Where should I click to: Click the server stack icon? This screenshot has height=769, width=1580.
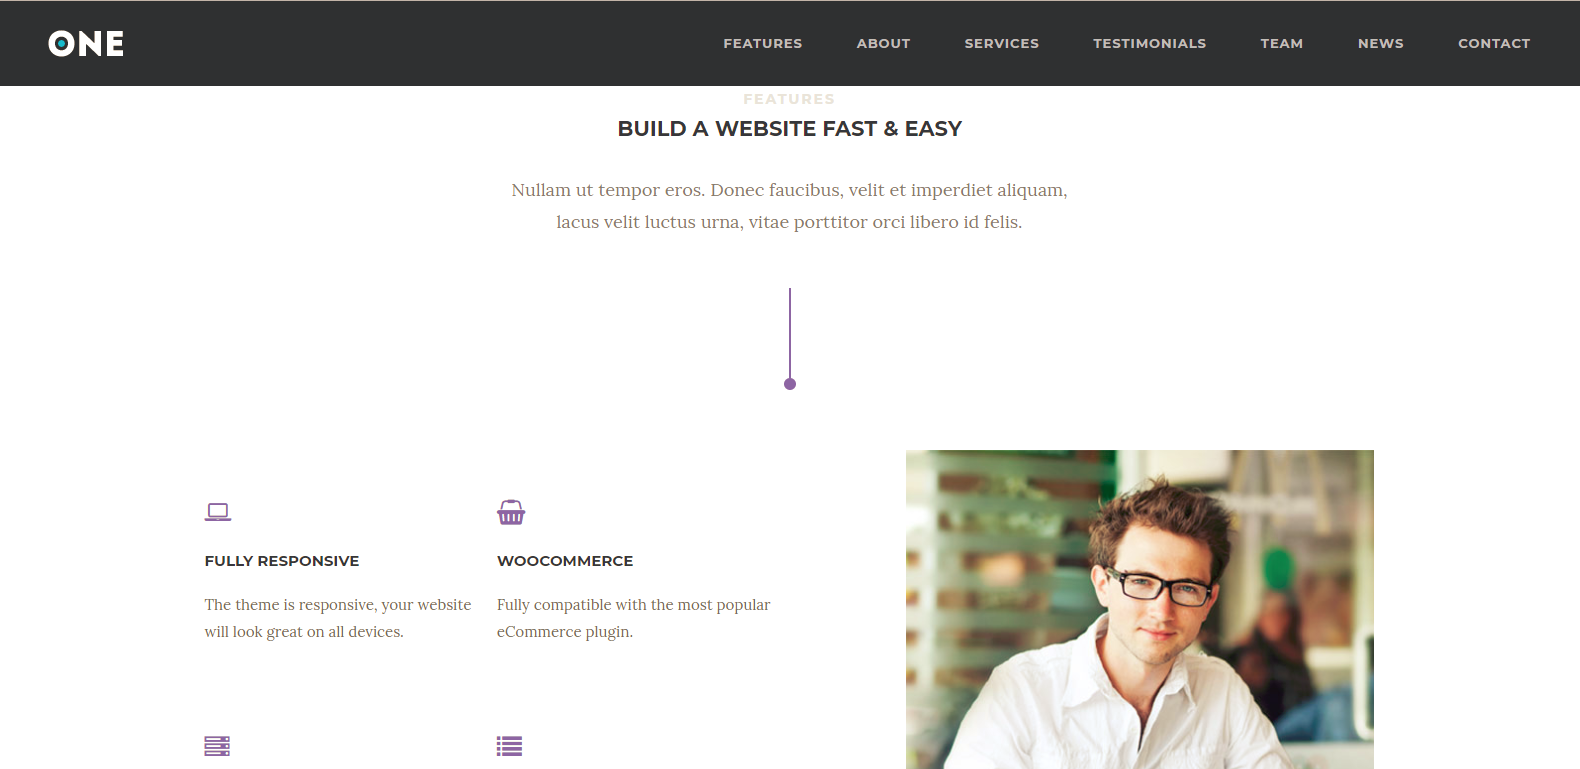(217, 746)
